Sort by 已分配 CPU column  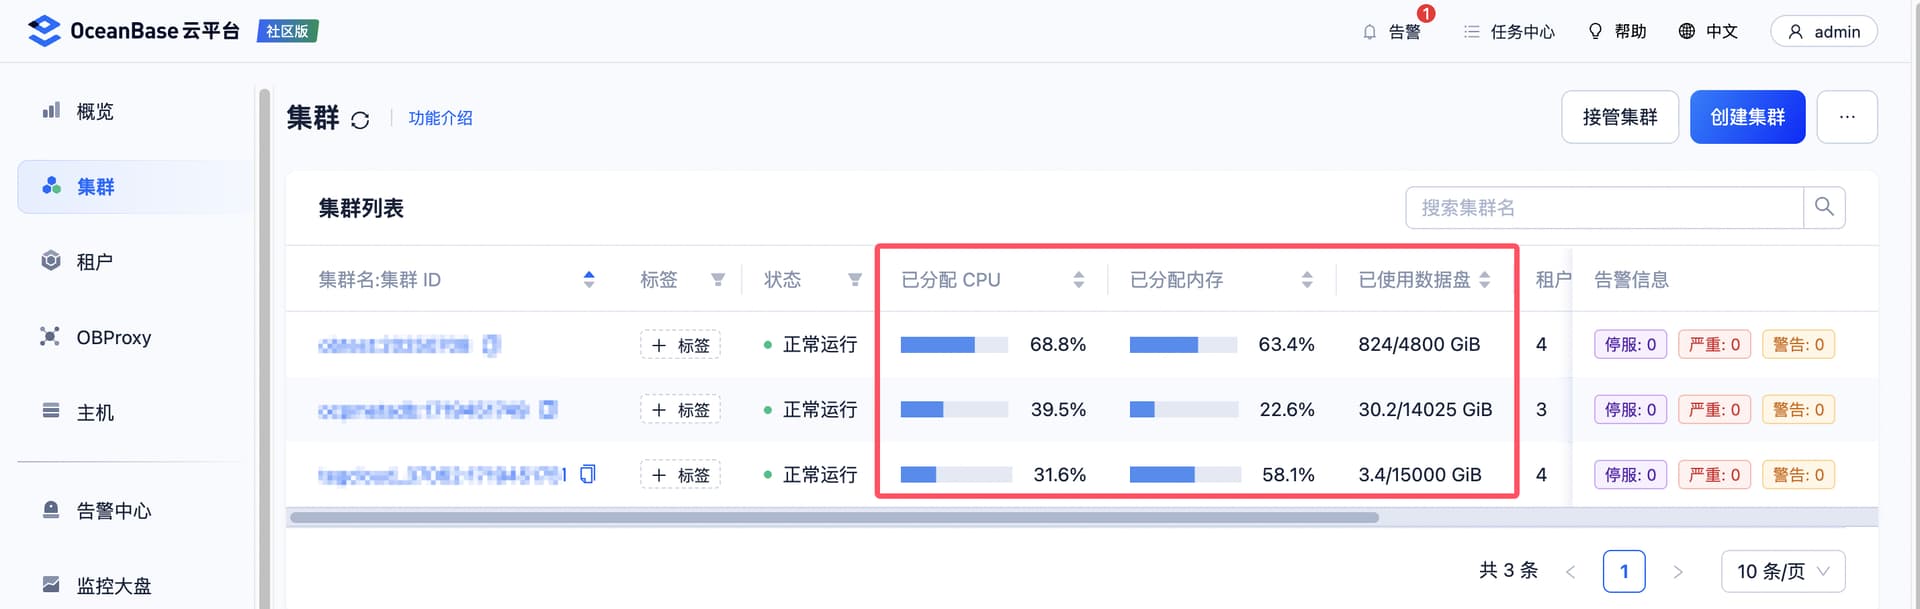(x=1078, y=280)
